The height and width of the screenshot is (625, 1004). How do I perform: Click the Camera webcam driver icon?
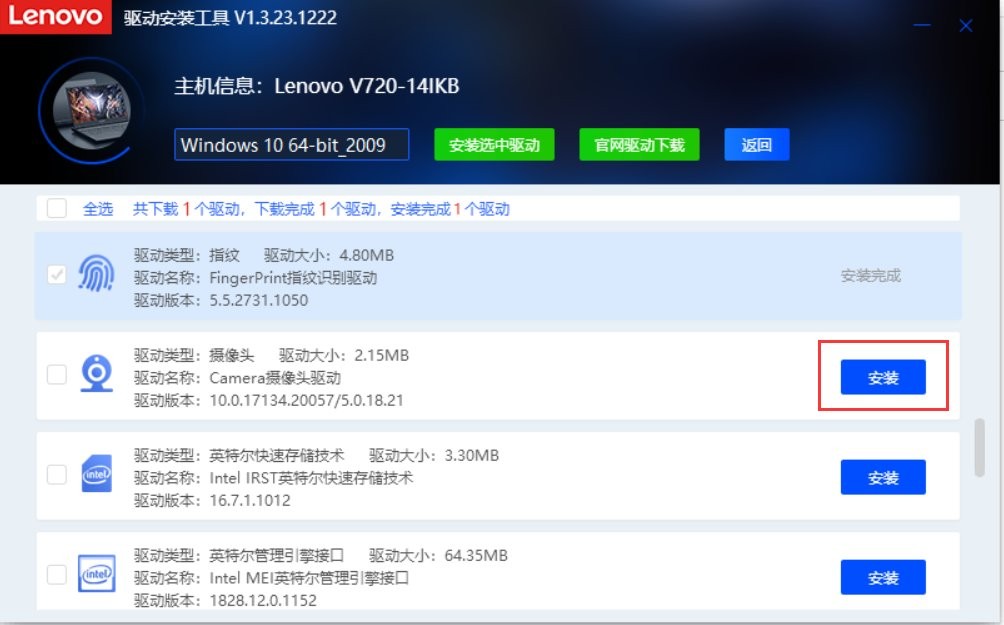(x=97, y=373)
